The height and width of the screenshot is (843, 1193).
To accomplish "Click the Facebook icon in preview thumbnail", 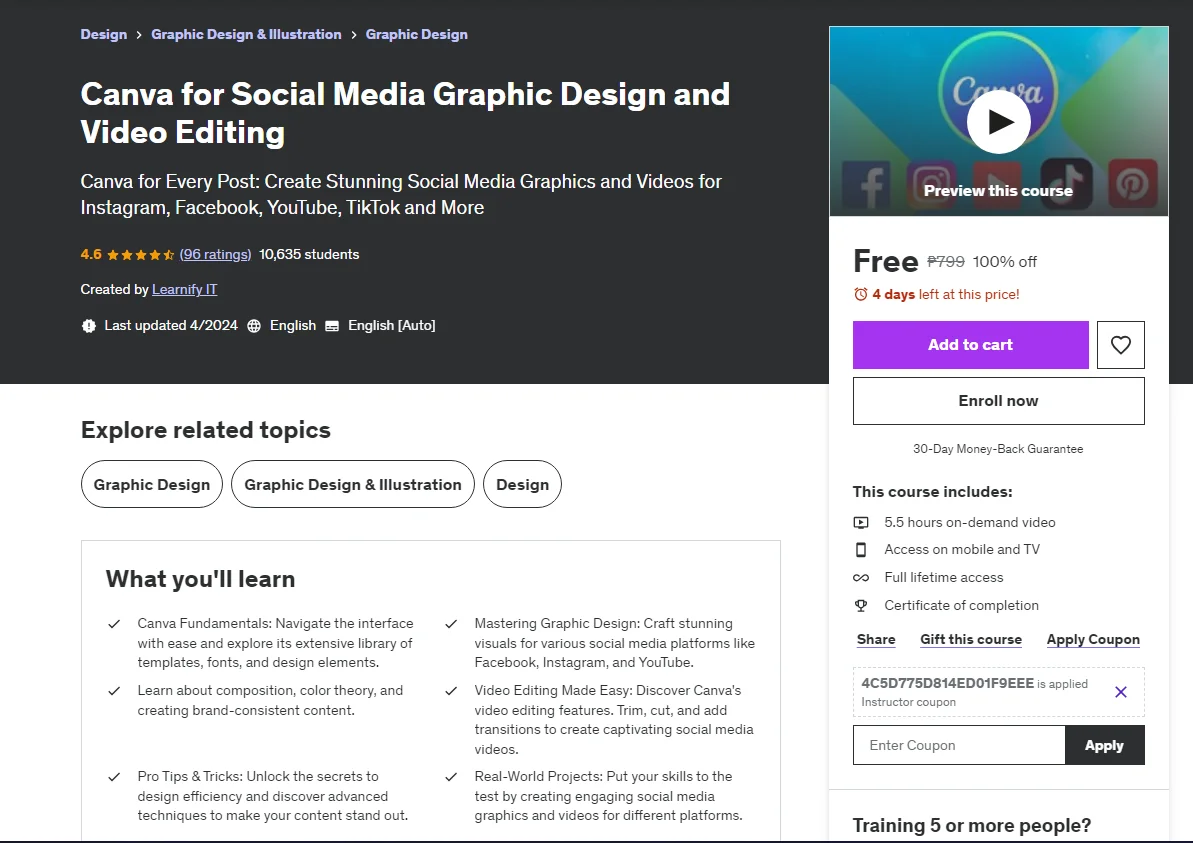I will click(867, 184).
